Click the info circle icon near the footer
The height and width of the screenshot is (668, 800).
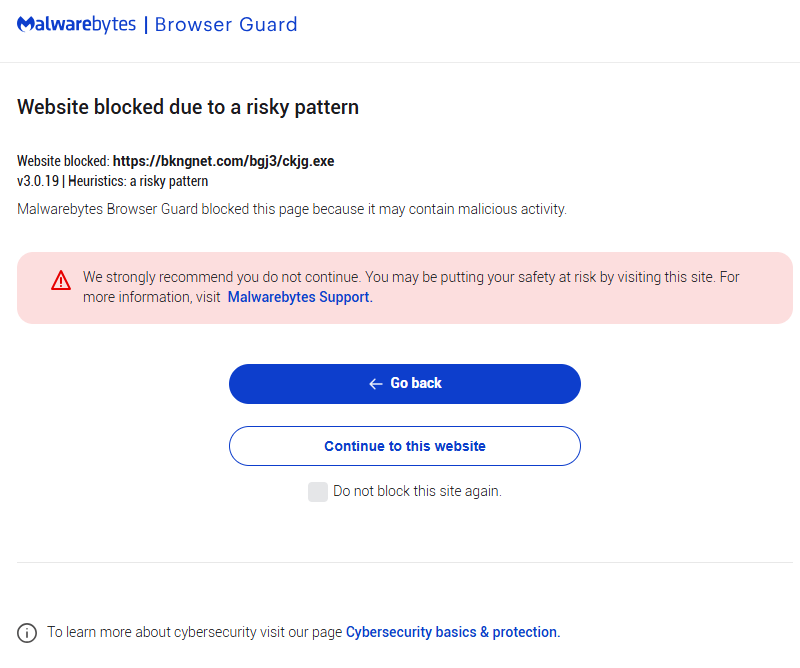[27, 632]
